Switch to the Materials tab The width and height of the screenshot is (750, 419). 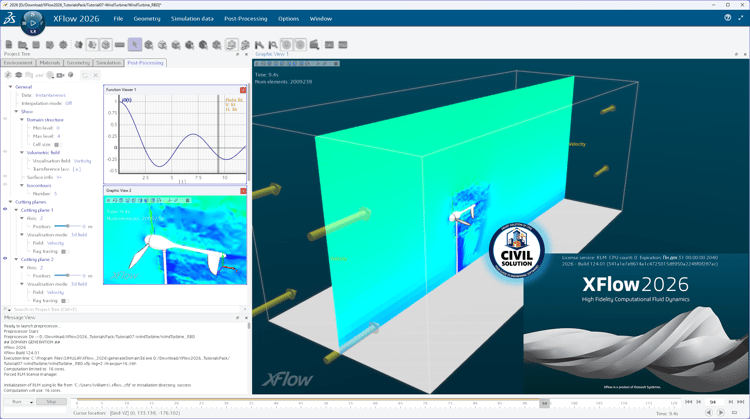pos(50,63)
